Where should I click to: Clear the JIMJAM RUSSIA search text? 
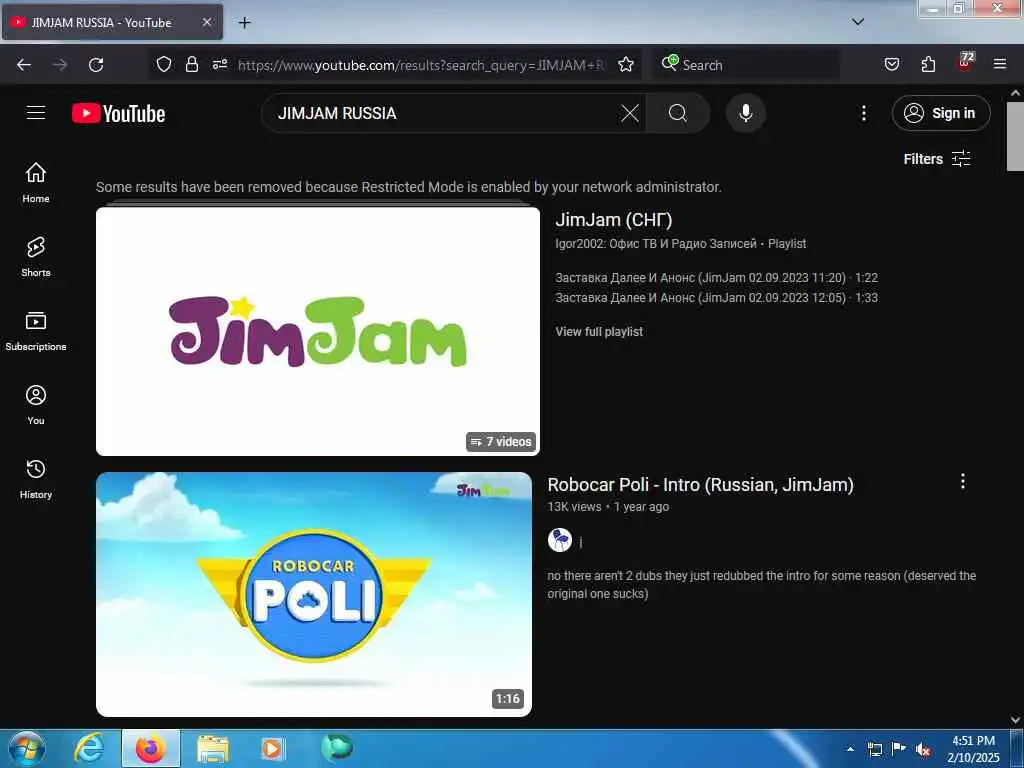click(630, 113)
